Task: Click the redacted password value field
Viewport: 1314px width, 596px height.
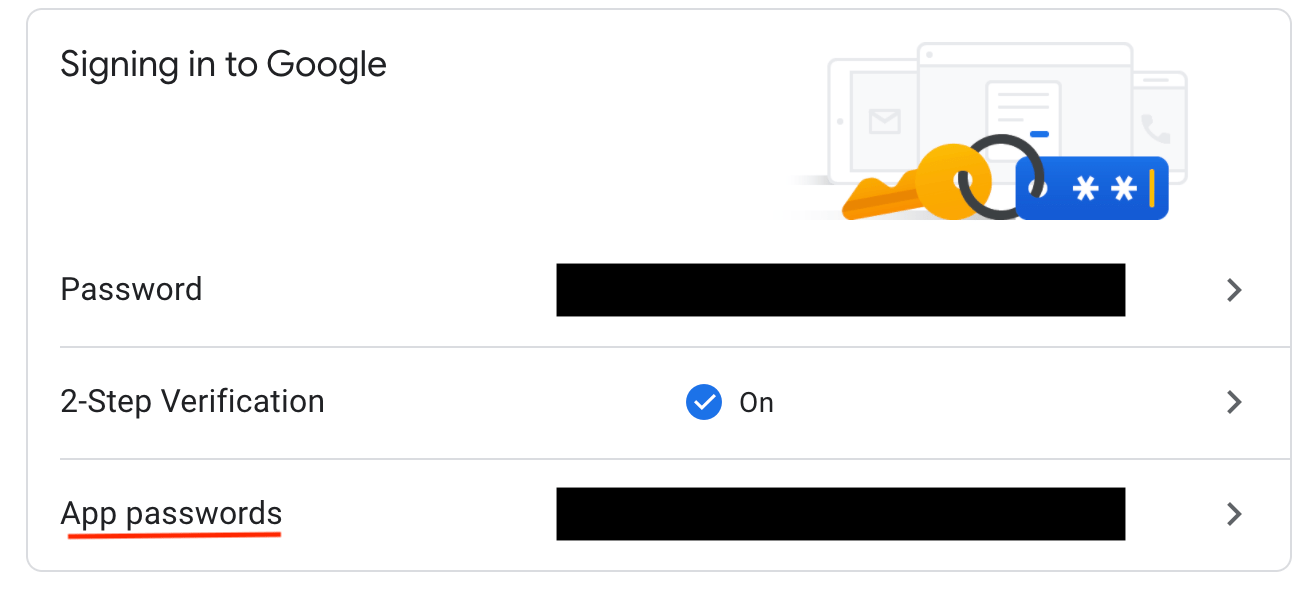Action: click(x=840, y=290)
